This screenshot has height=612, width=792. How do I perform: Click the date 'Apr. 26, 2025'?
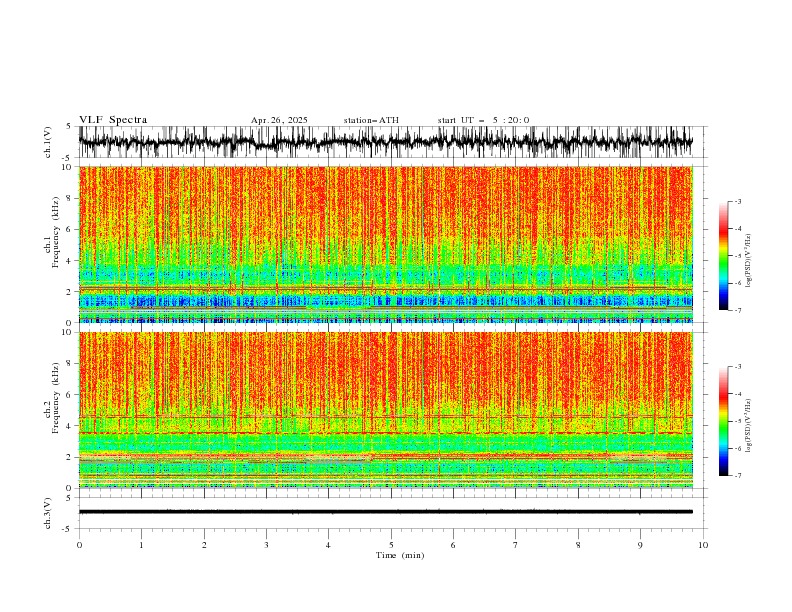[x=279, y=120]
